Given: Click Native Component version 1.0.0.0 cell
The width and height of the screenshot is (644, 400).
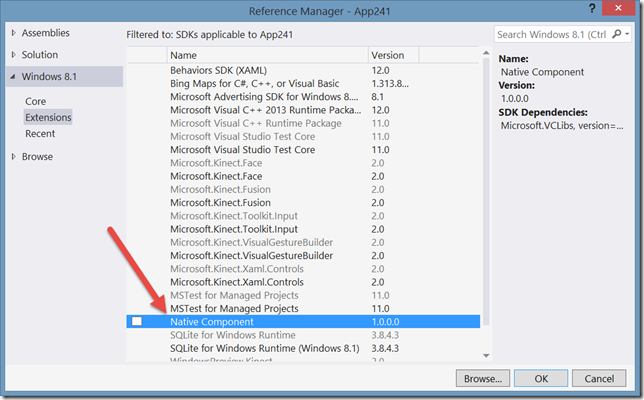Looking at the screenshot, I should click(x=385, y=322).
